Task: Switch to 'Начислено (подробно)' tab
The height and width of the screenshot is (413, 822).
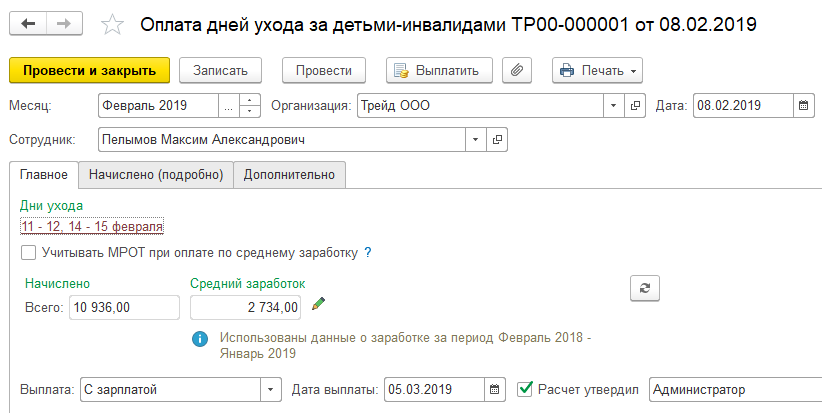Action: (x=155, y=174)
